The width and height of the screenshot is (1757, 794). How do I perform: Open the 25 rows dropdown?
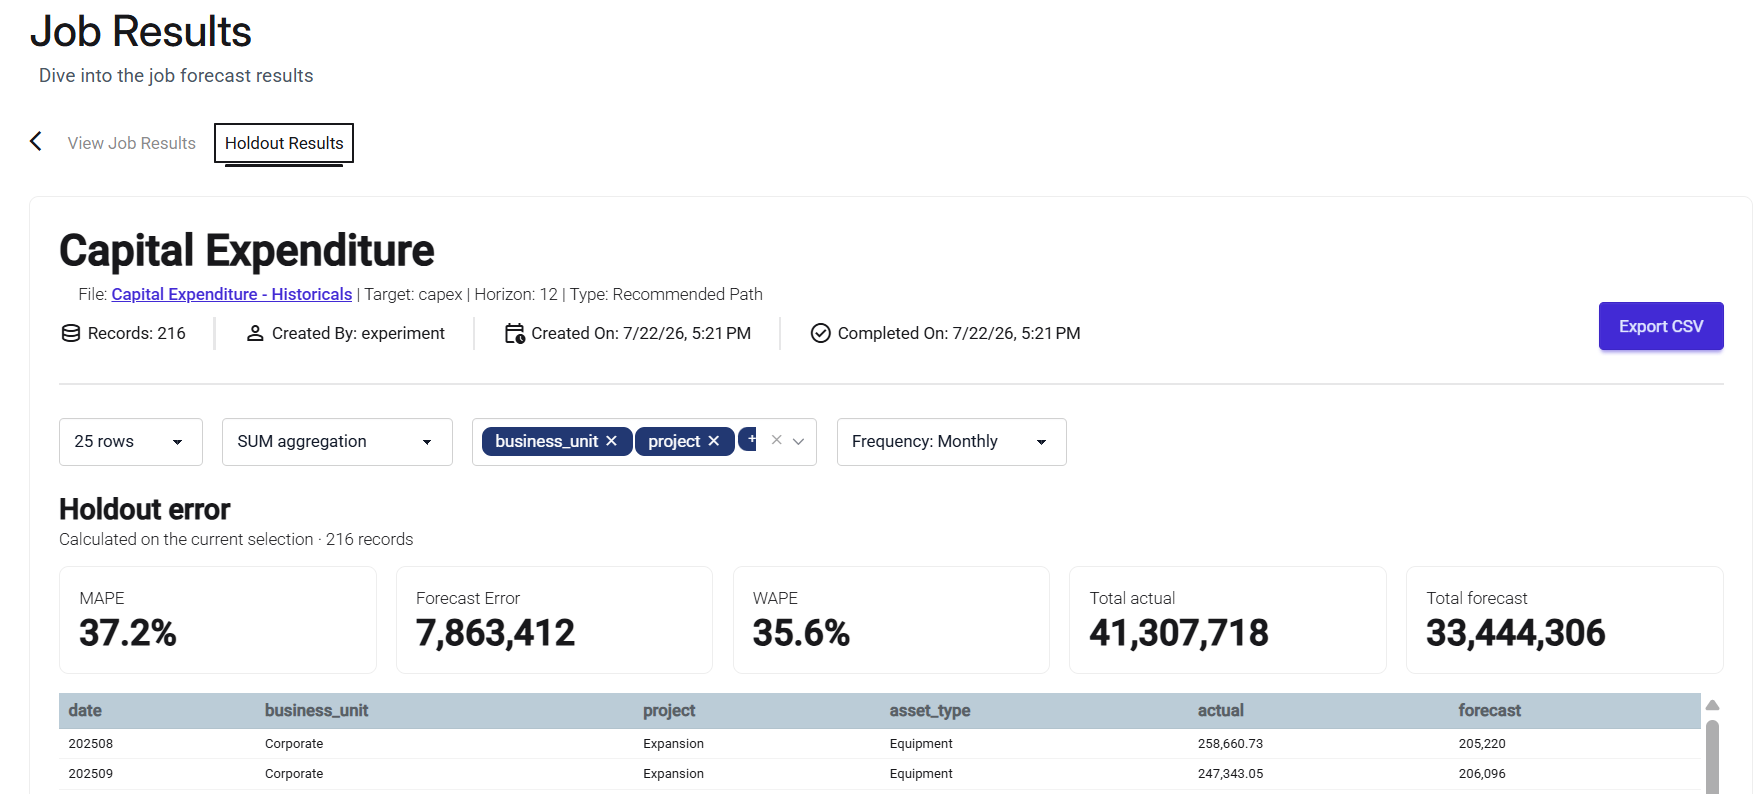click(131, 442)
